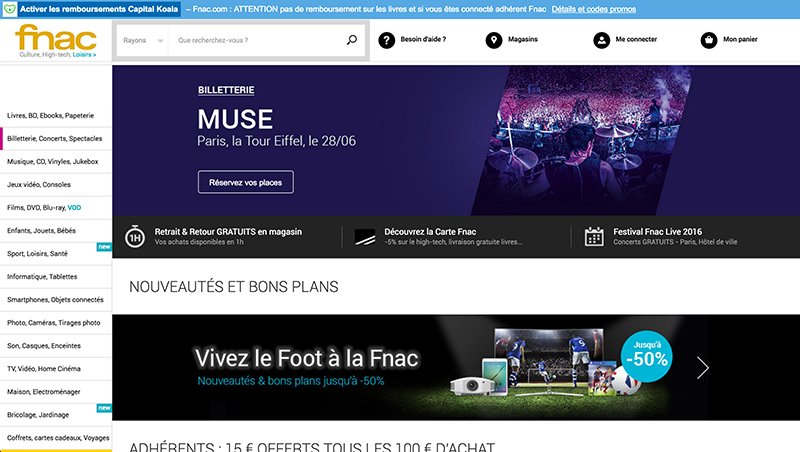Click Nouveautés & bons plans jusqu'à -50% text

click(291, 381)
